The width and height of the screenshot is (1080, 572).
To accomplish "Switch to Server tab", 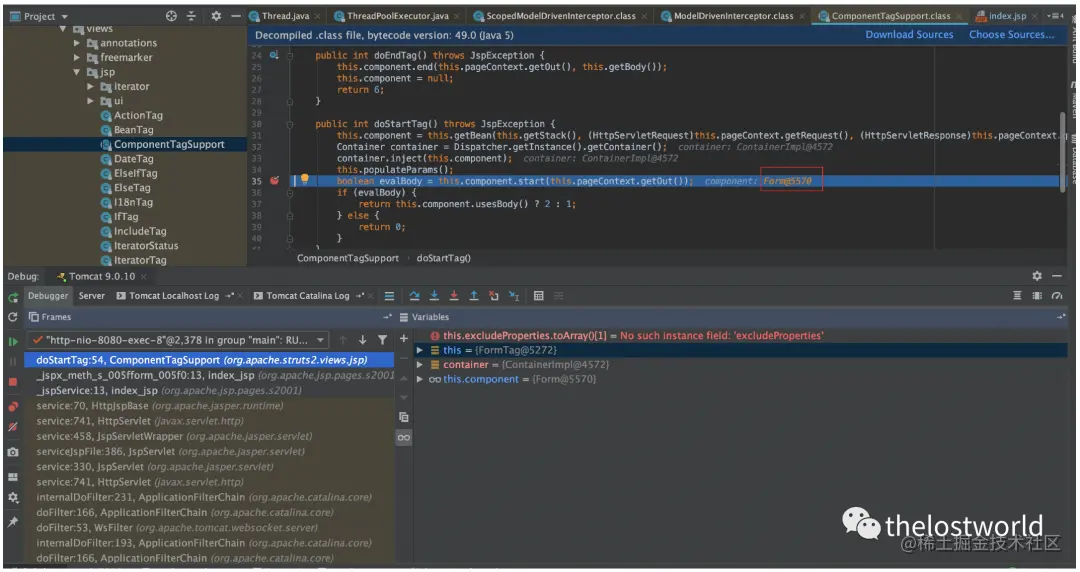I will pos(92,296).
